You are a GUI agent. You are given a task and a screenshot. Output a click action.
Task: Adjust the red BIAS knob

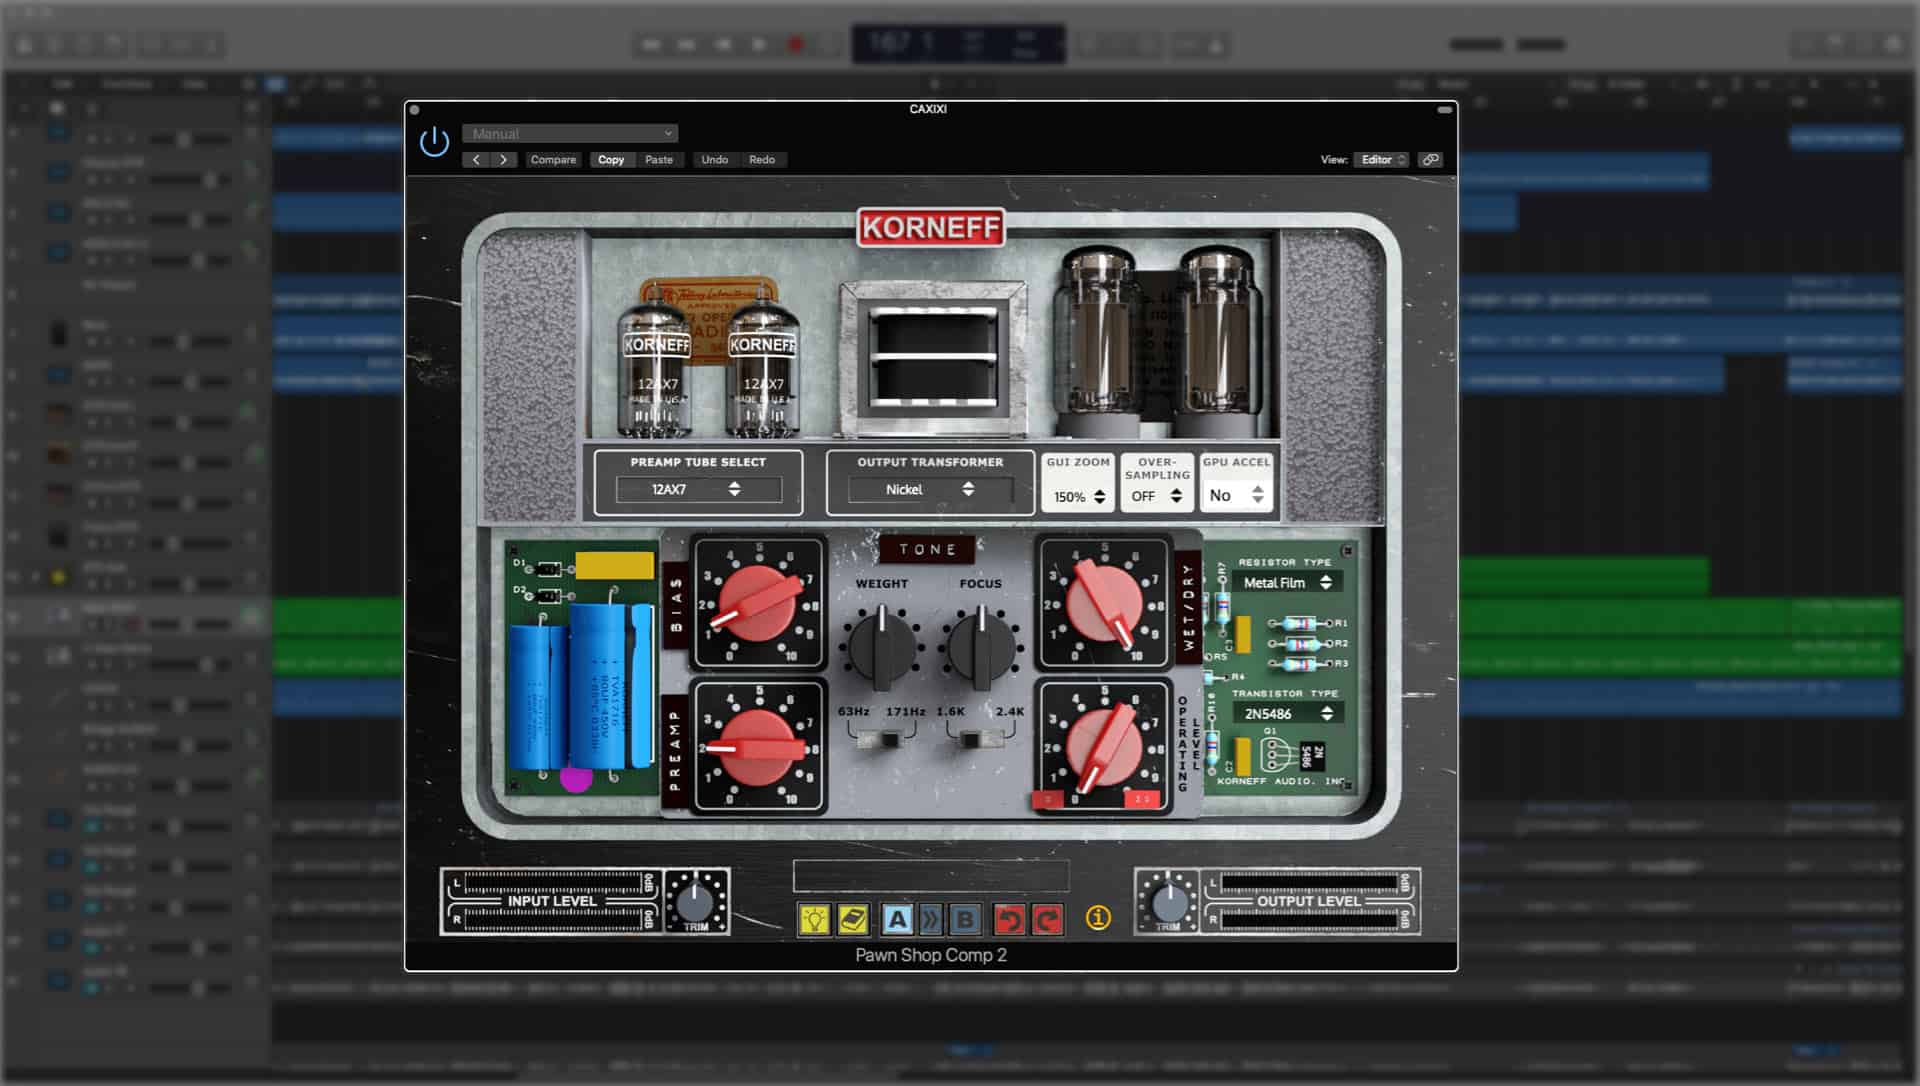click(758, 603)
